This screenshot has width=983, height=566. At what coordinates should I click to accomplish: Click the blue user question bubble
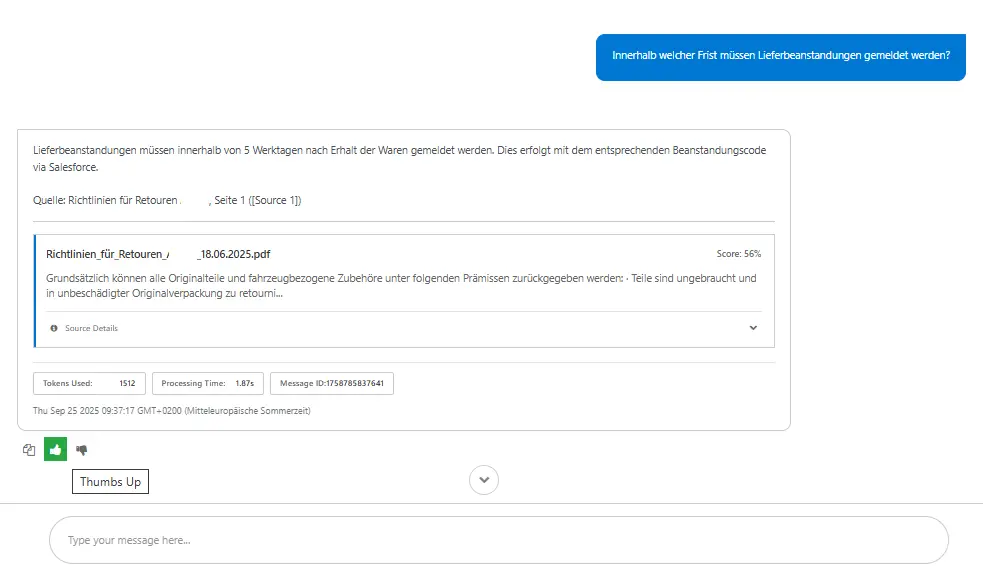pos(780,56)
